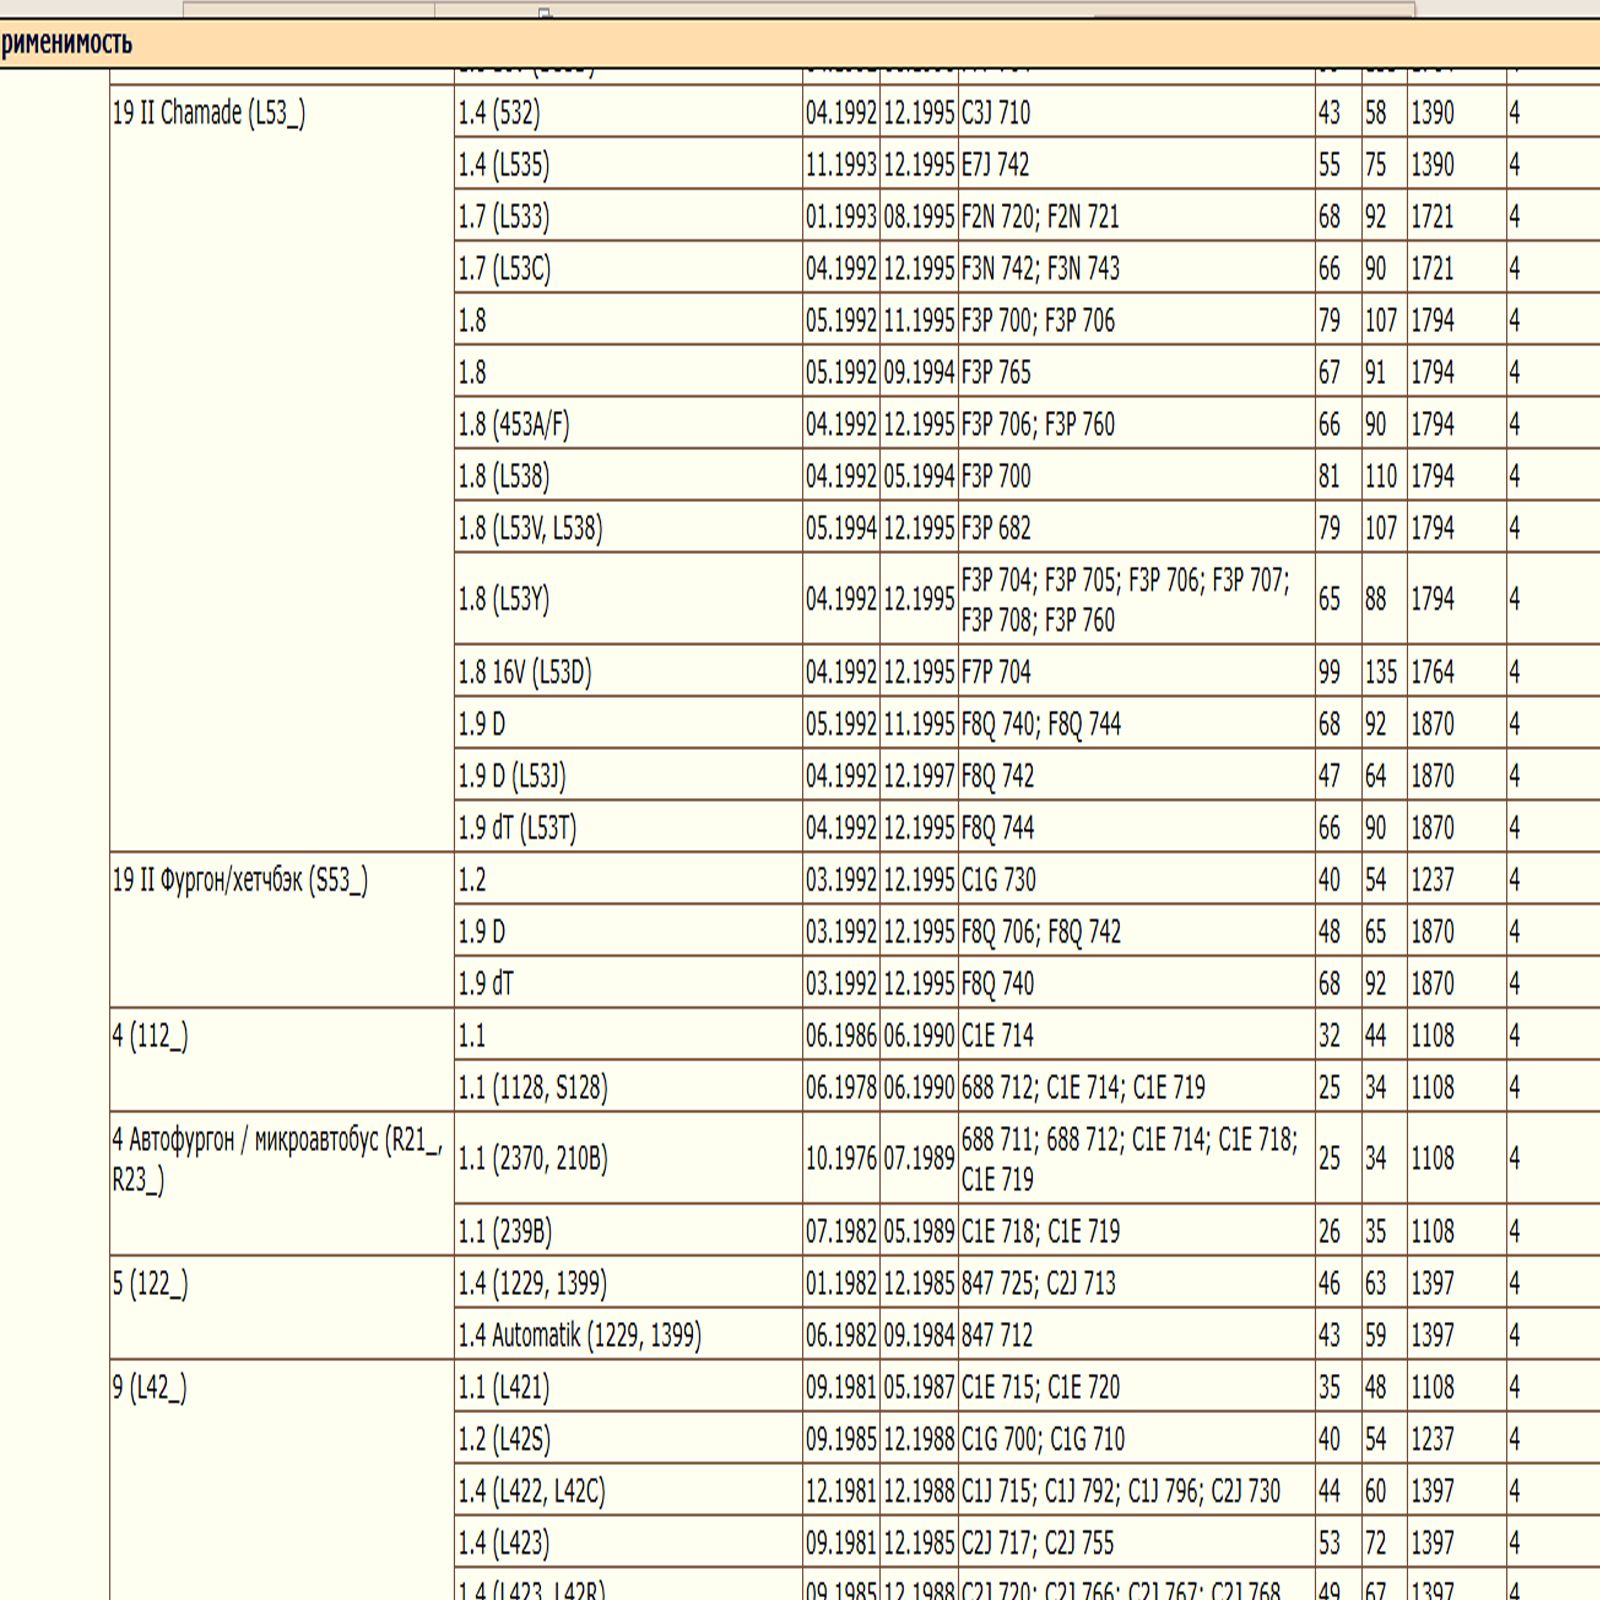Select '19 II Фургон/хетчбэк (S53_)' model cell
1600x1600 pixels.
[x=240, y=880]
